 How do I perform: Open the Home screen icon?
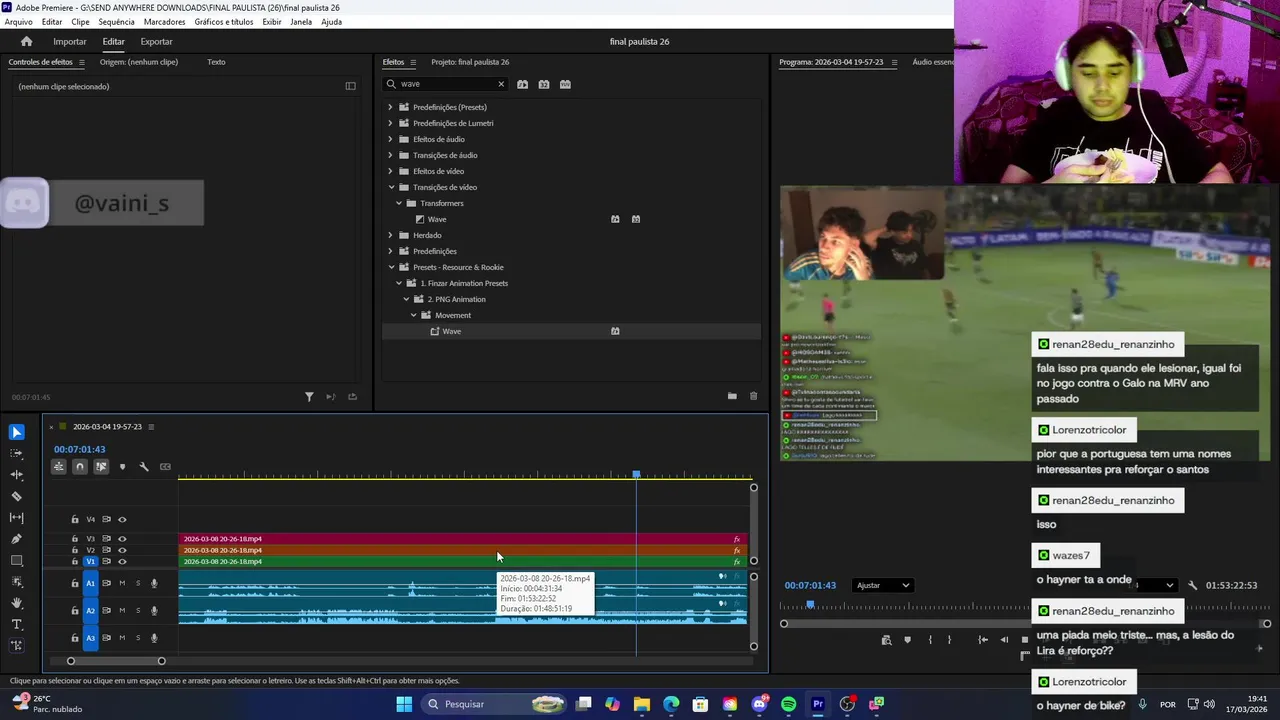pyautogui.click(x=26, y=41)
